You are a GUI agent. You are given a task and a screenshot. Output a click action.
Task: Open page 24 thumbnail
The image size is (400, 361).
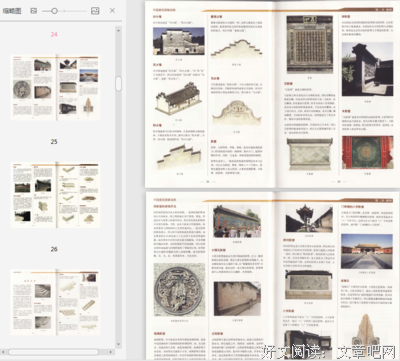tap(55, 88)
